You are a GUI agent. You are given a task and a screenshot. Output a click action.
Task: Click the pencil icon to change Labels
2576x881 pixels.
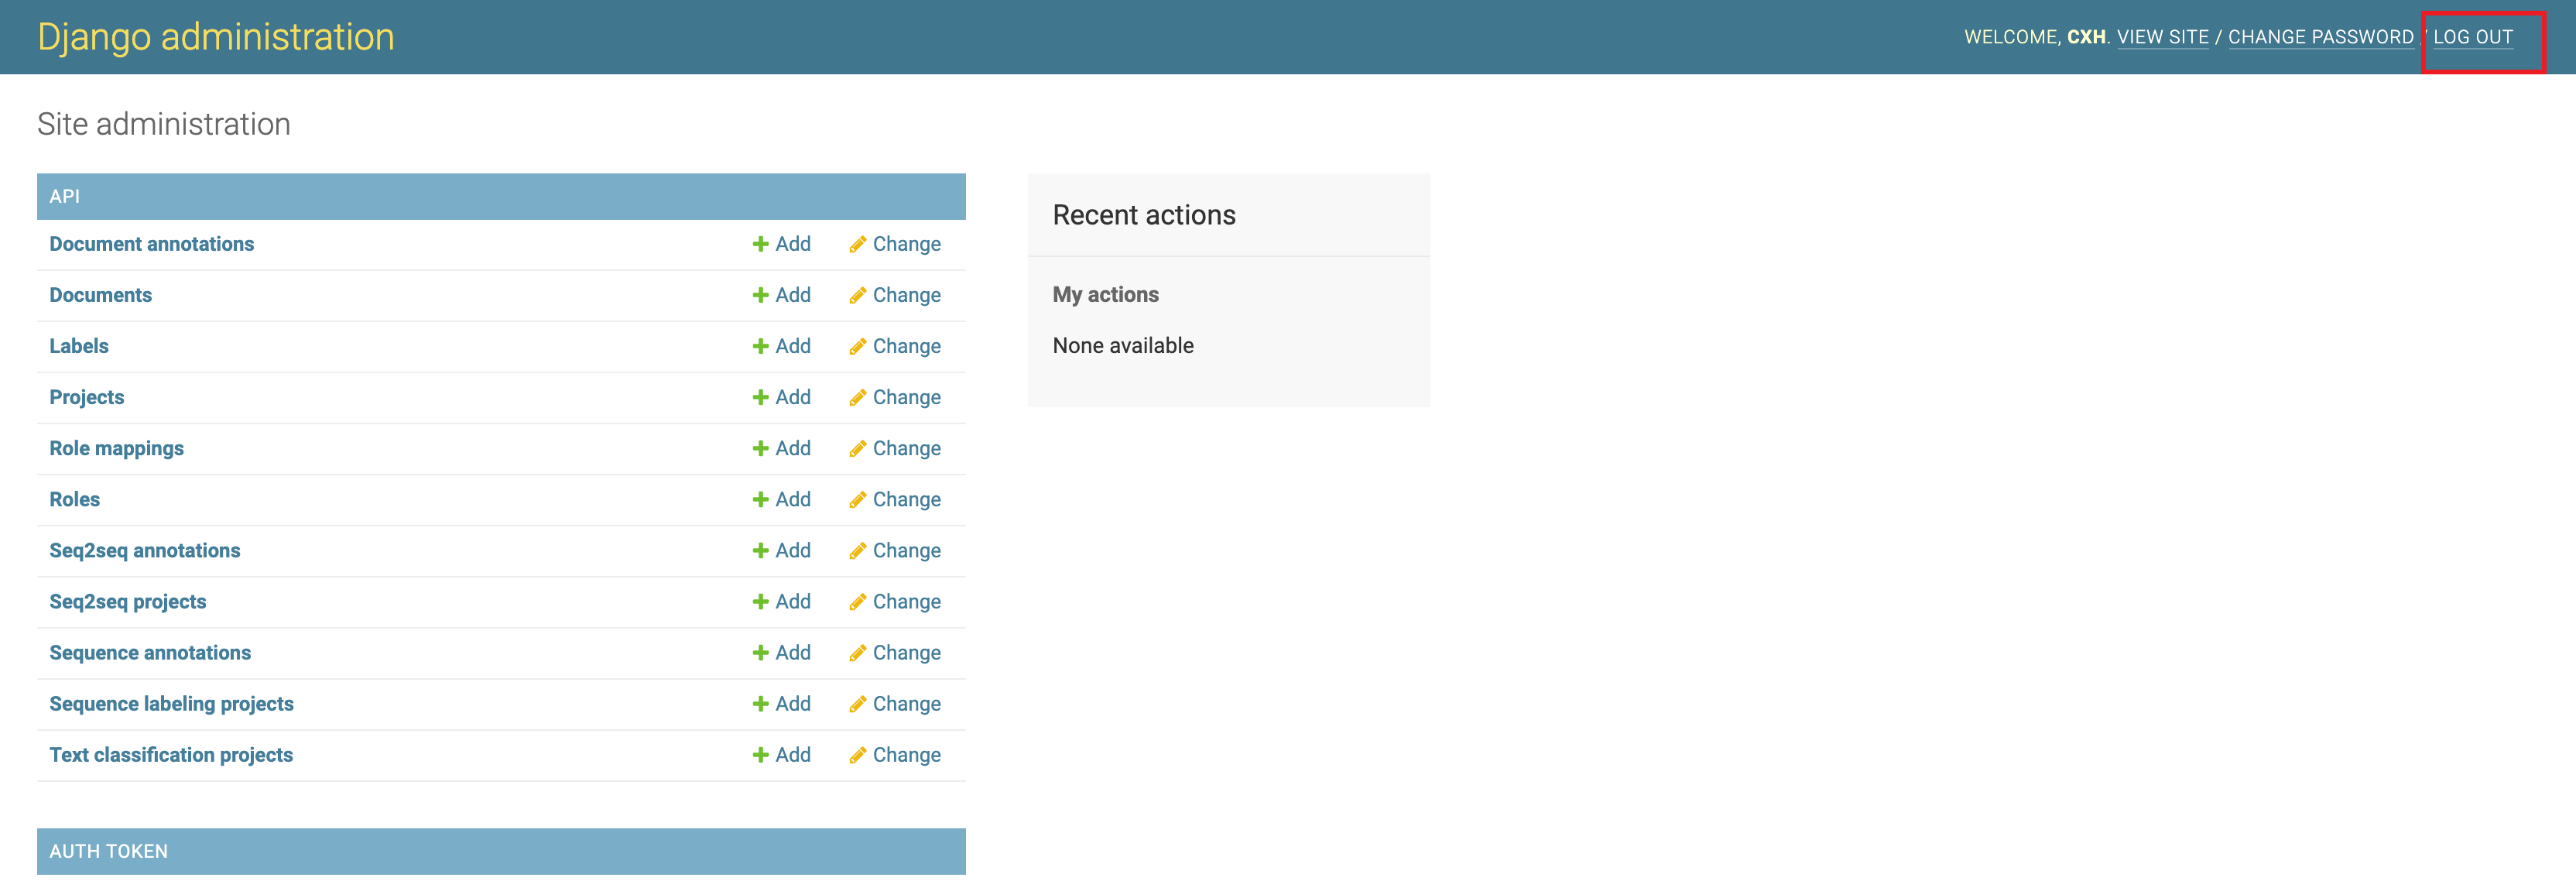(857, 346)
